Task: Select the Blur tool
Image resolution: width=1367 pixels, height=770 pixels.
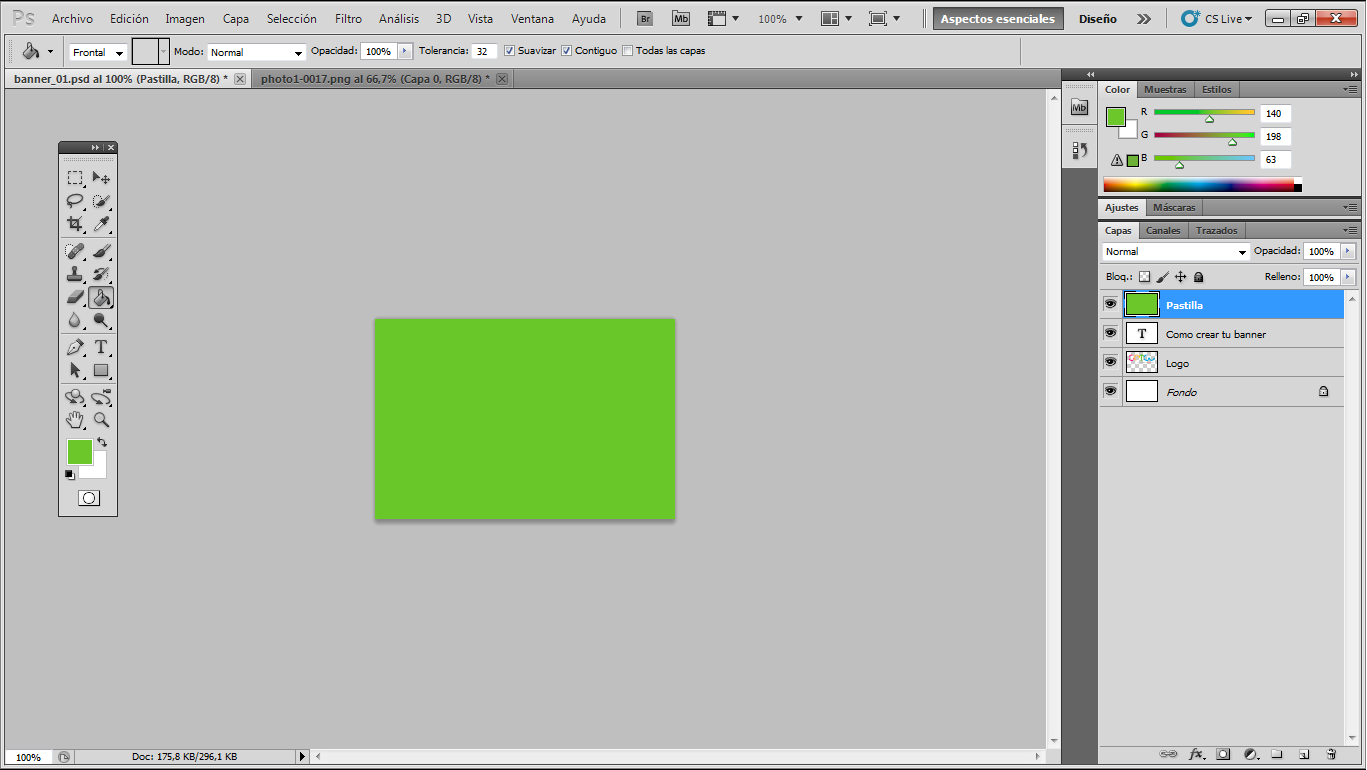Action: 75,320
